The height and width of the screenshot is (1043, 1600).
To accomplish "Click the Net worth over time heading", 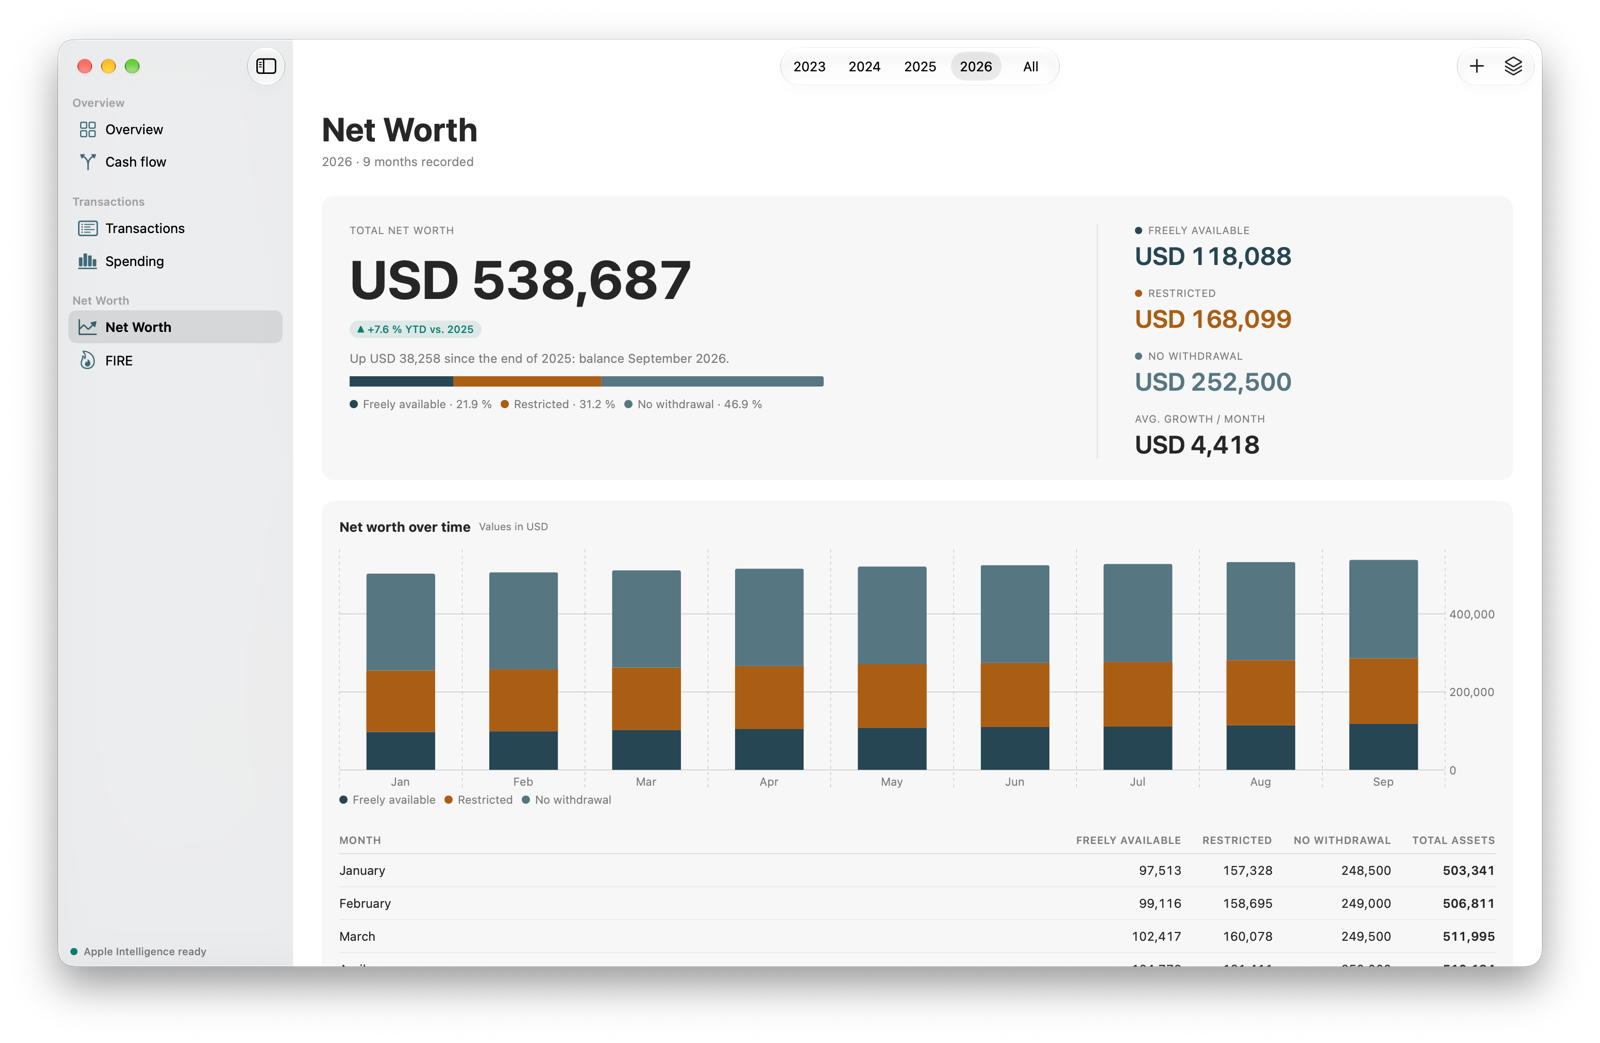I will pyautogui.click(x=405, y=527).
